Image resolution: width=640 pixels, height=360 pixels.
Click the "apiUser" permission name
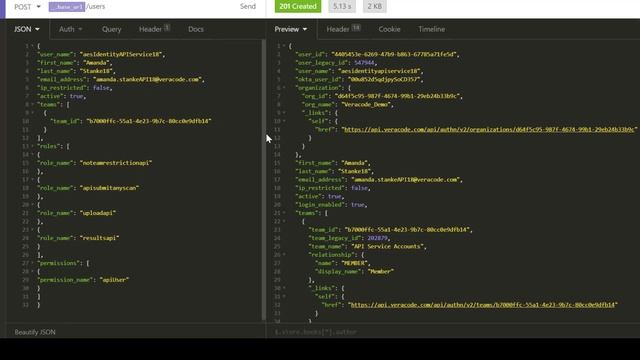click(x=114, y=280)
